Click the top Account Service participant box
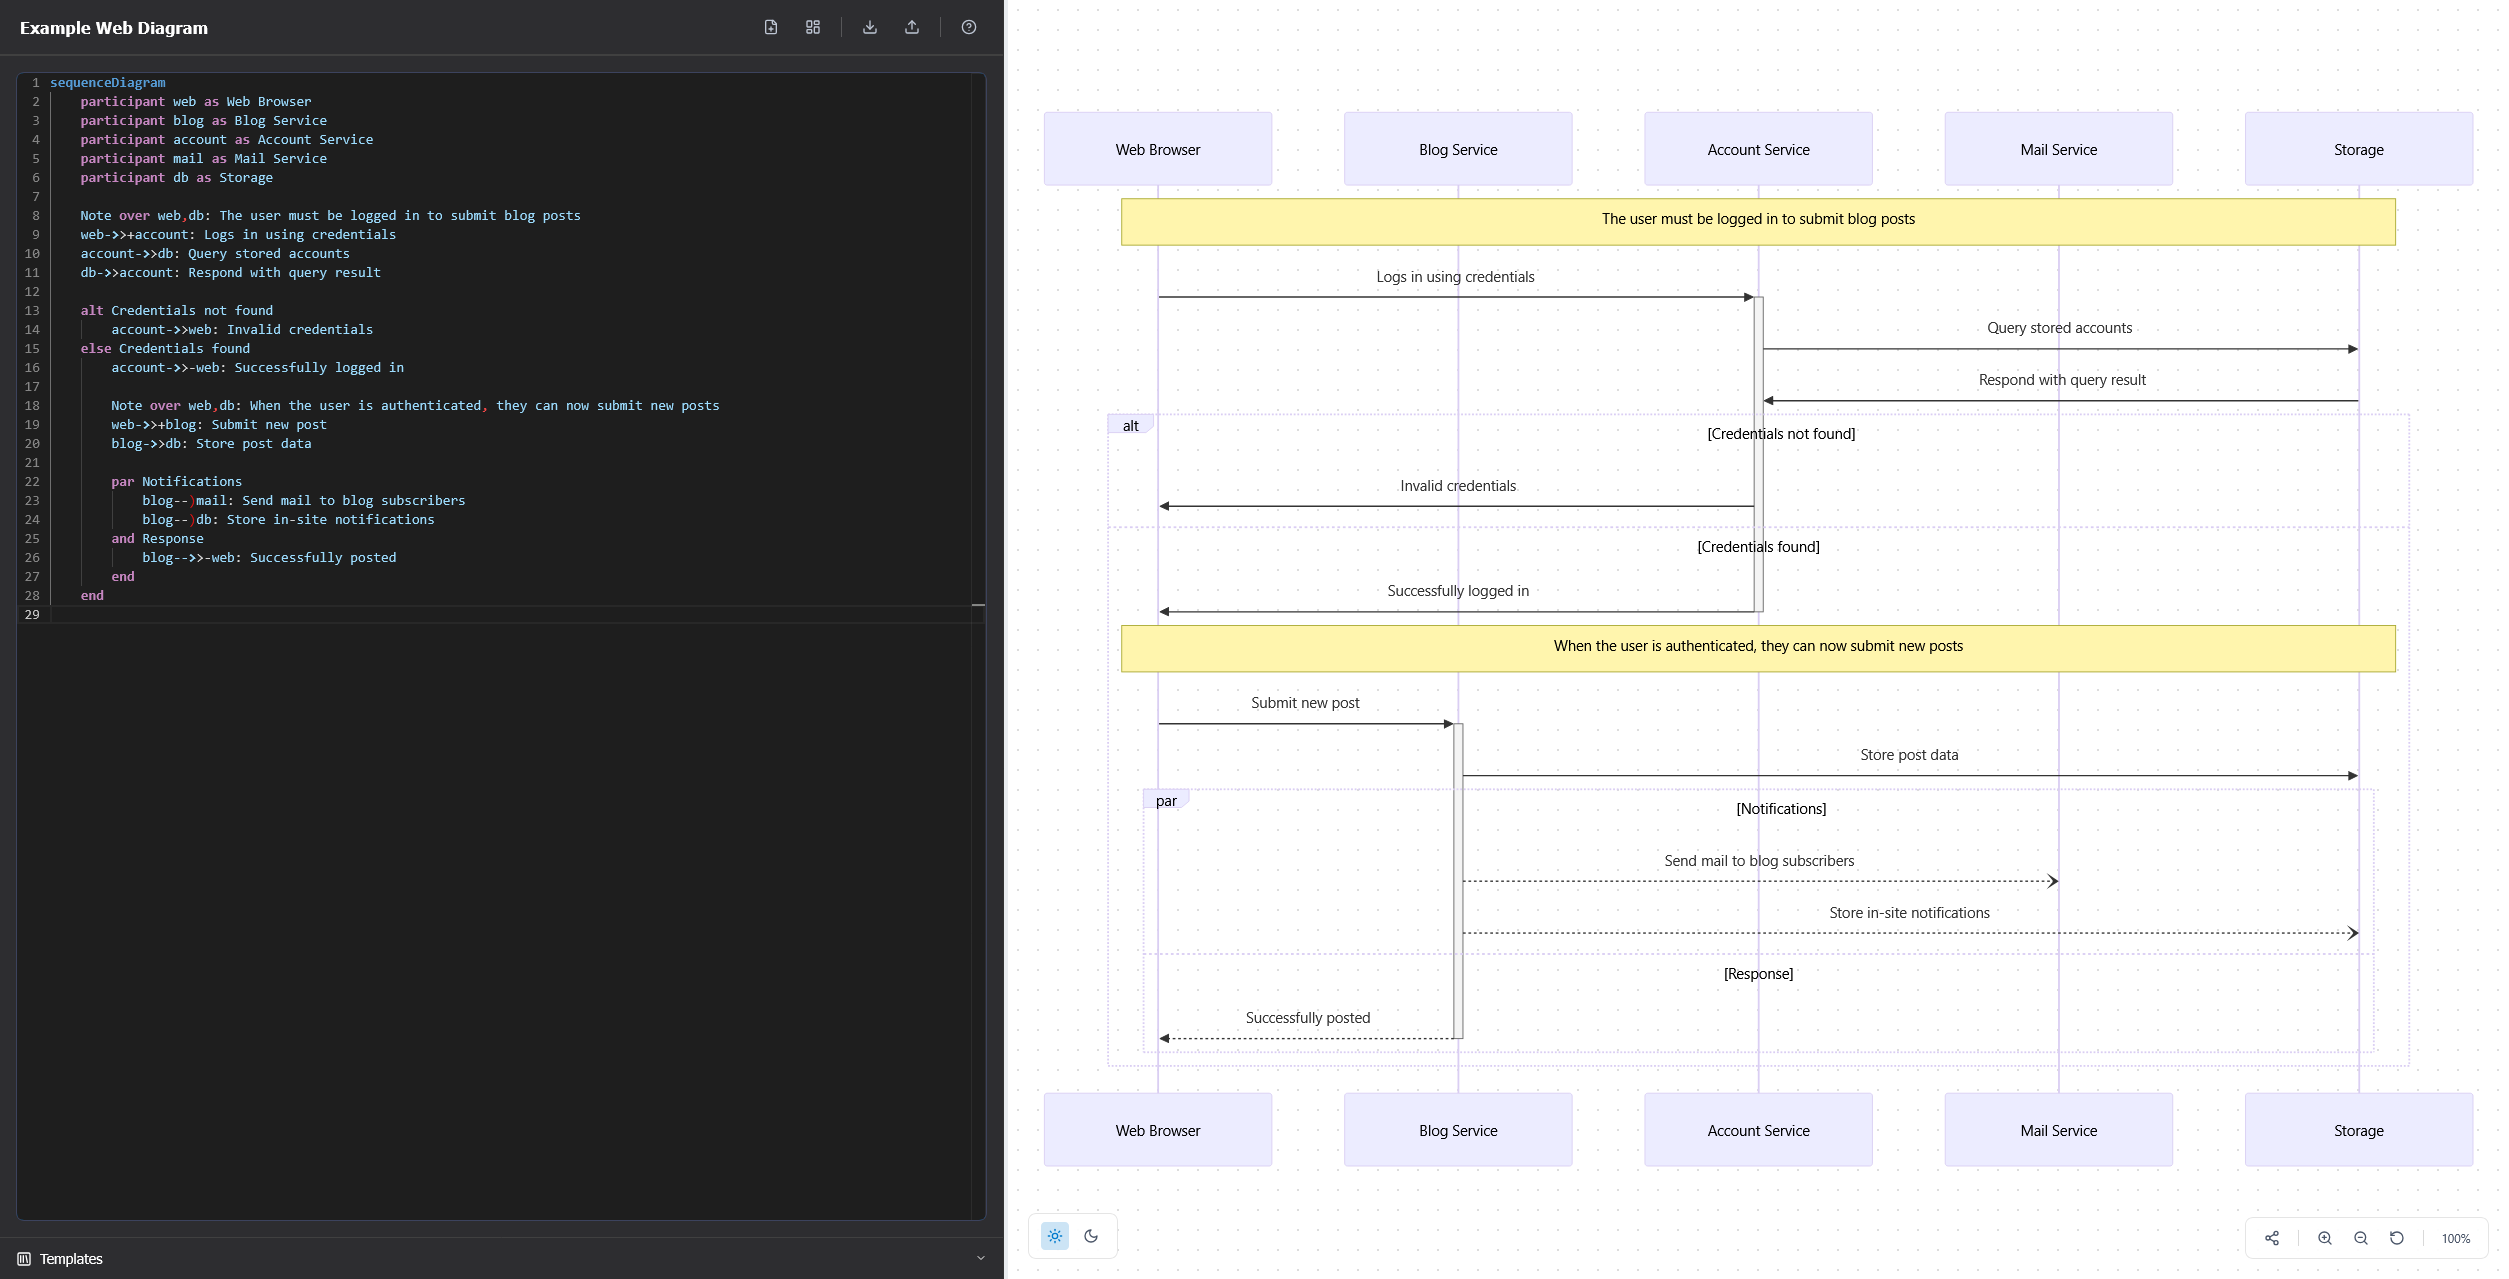2509x1279 pixels. click(1758, 149)
